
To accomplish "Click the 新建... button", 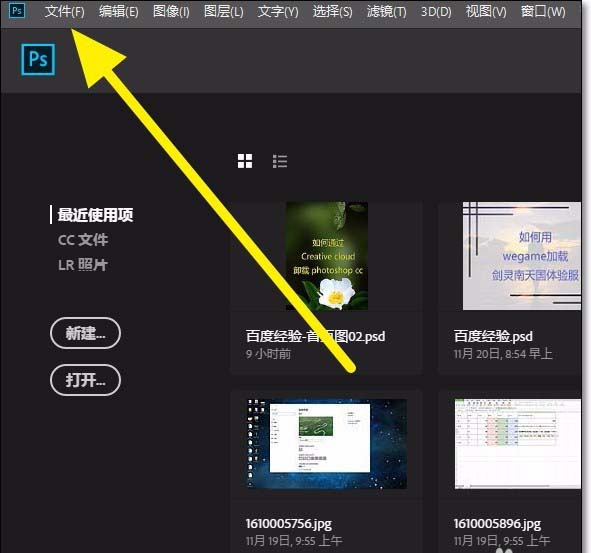I will click(x=85, y=333).
